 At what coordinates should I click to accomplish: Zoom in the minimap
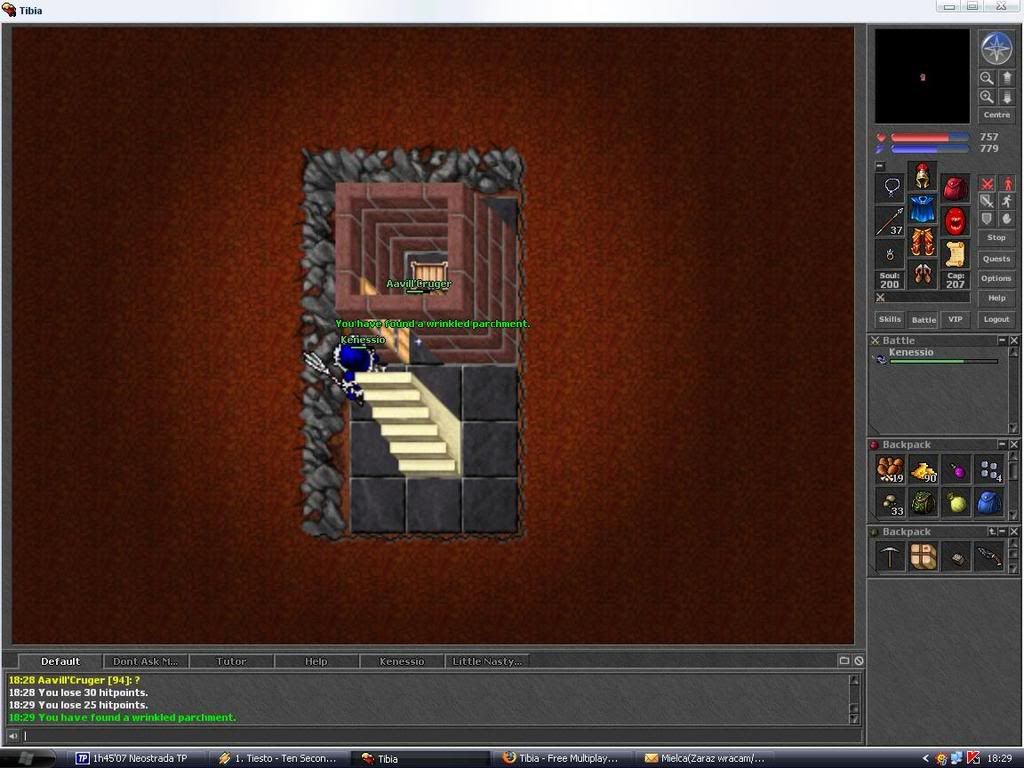click(987, 97)
